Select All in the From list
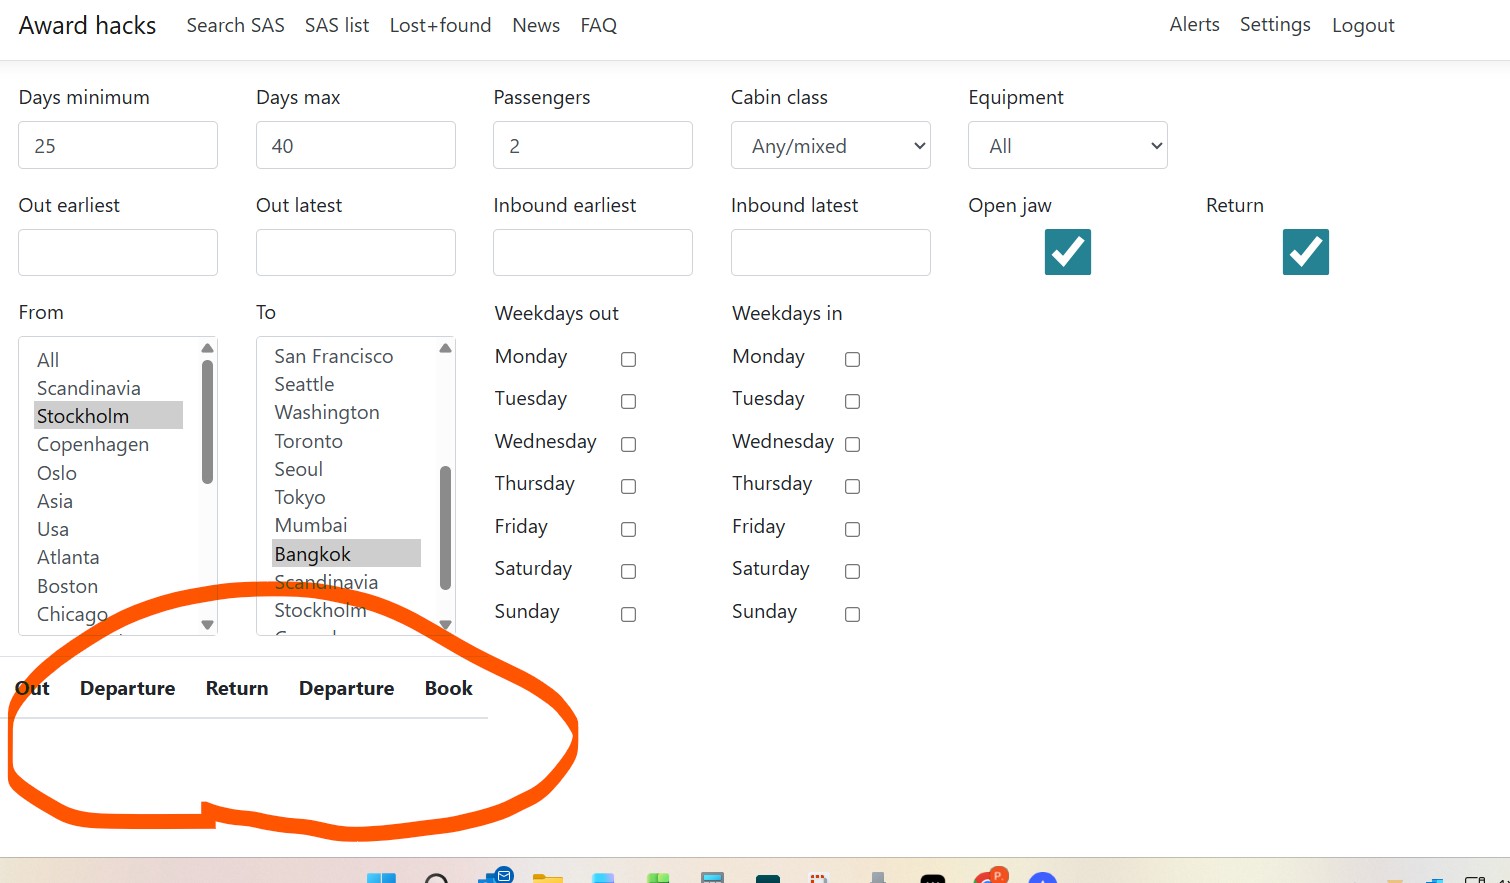This screenshot has width=1510, height=883. 108,359
